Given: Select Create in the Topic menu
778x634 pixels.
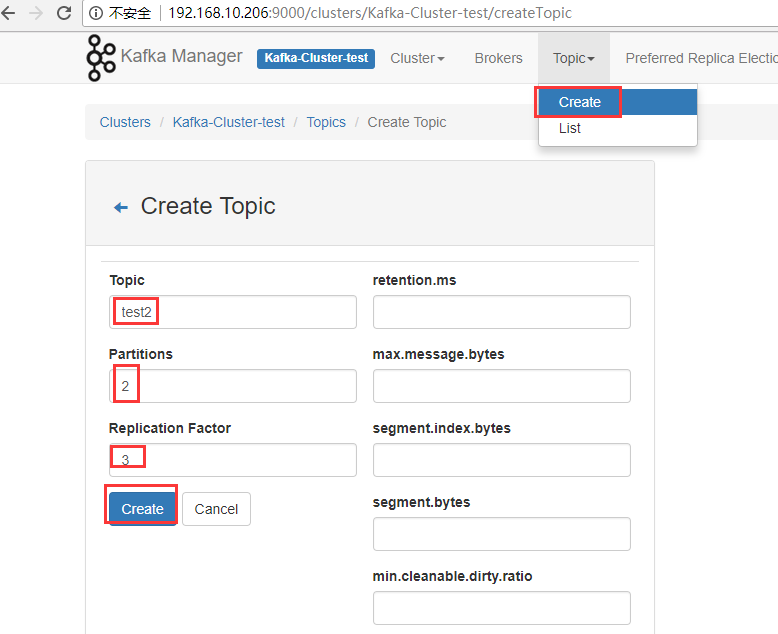Looking at the screenshot, I should (618, 102).
